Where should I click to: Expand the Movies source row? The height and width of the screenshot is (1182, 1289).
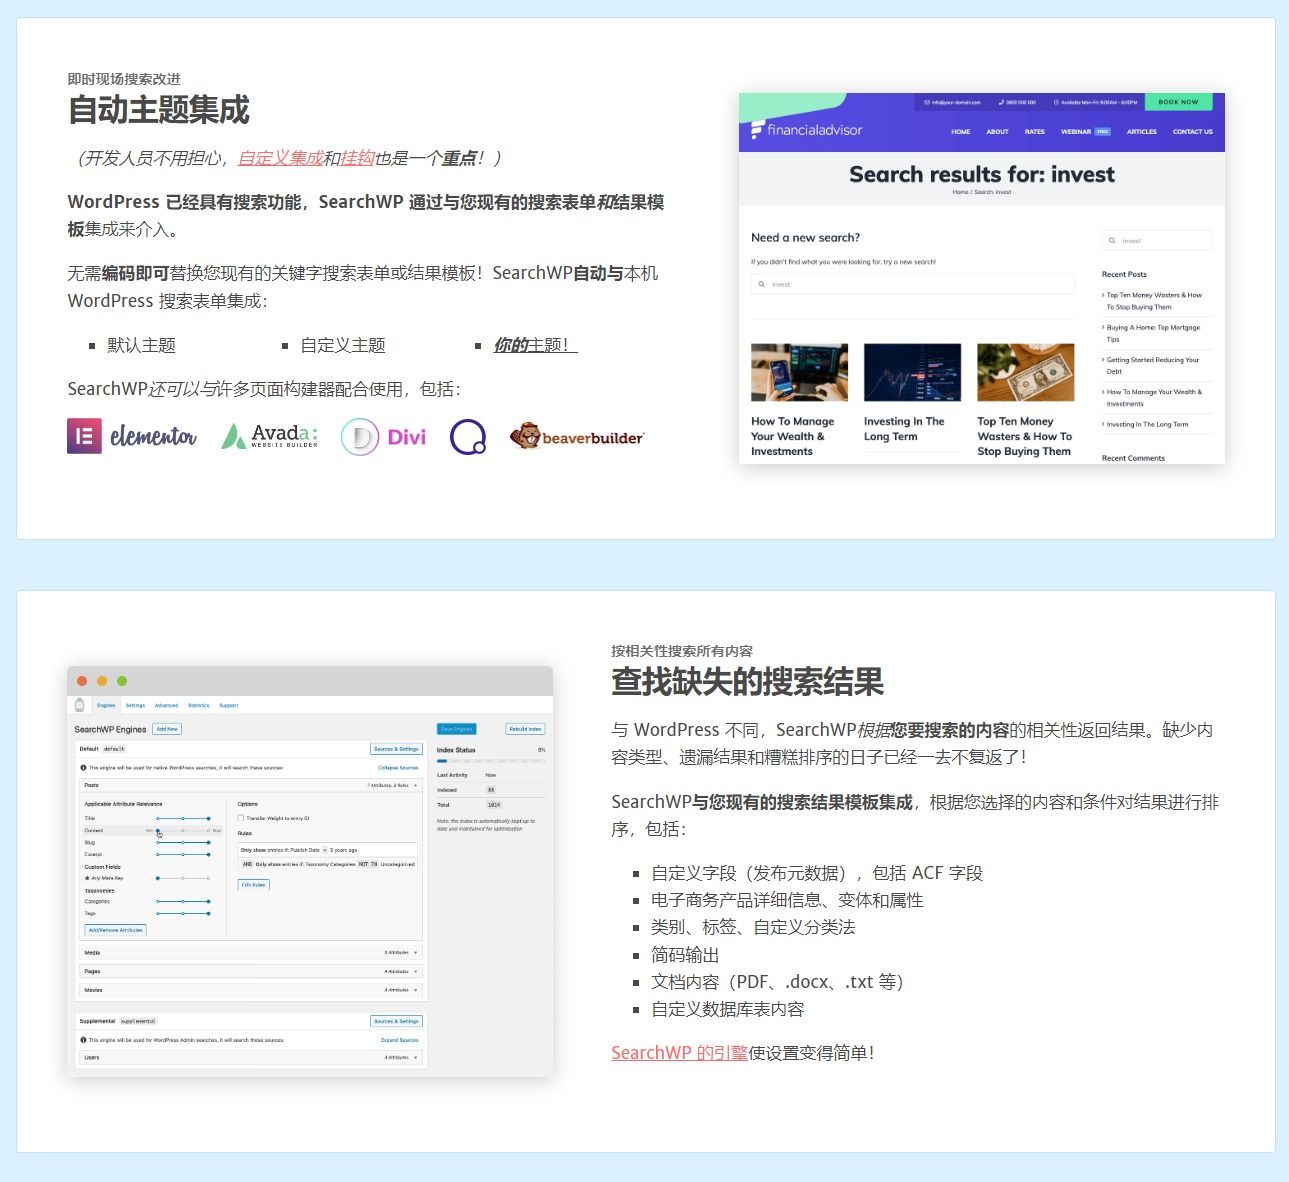(x=251, y=990)
